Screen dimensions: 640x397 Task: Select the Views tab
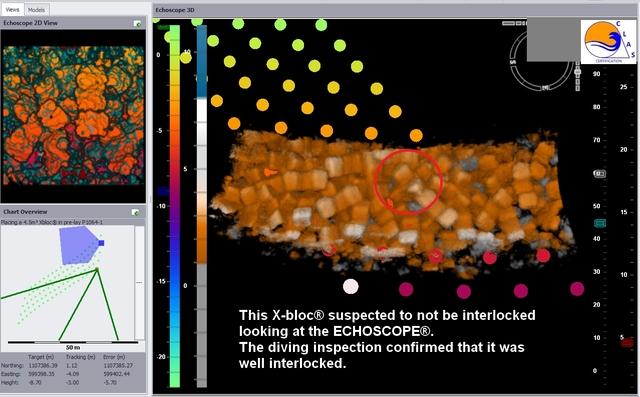pyautogui.click(x=12, y=9)
